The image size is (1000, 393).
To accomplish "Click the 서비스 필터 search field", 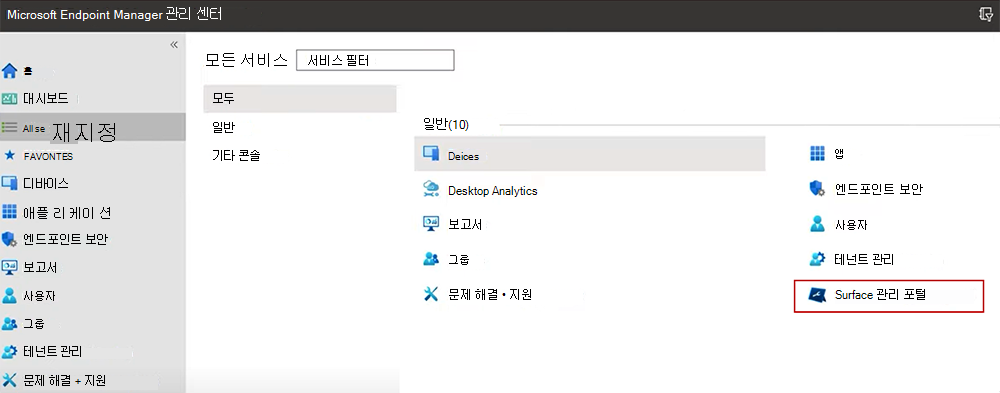I will point(375,60).
